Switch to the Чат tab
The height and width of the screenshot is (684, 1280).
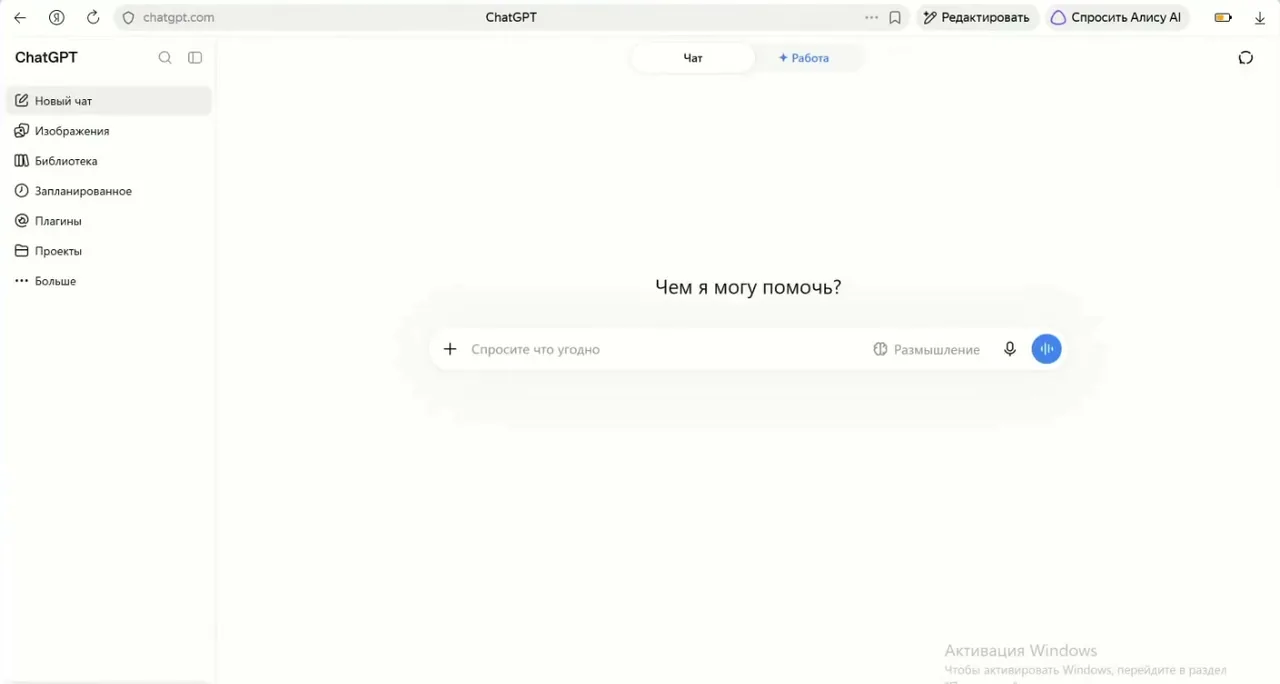(x=693, y=58)
